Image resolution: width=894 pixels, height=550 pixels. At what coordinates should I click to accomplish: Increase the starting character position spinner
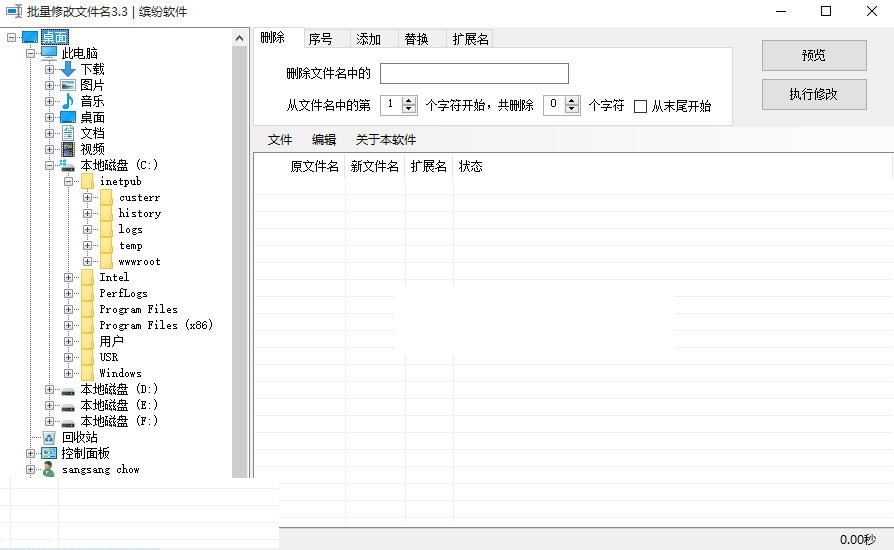408,101
